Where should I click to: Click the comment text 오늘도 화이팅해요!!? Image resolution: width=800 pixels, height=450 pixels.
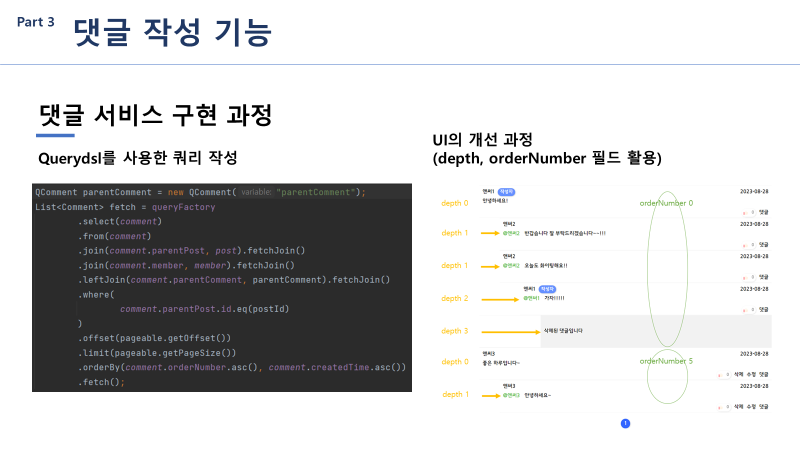point(546,266)
